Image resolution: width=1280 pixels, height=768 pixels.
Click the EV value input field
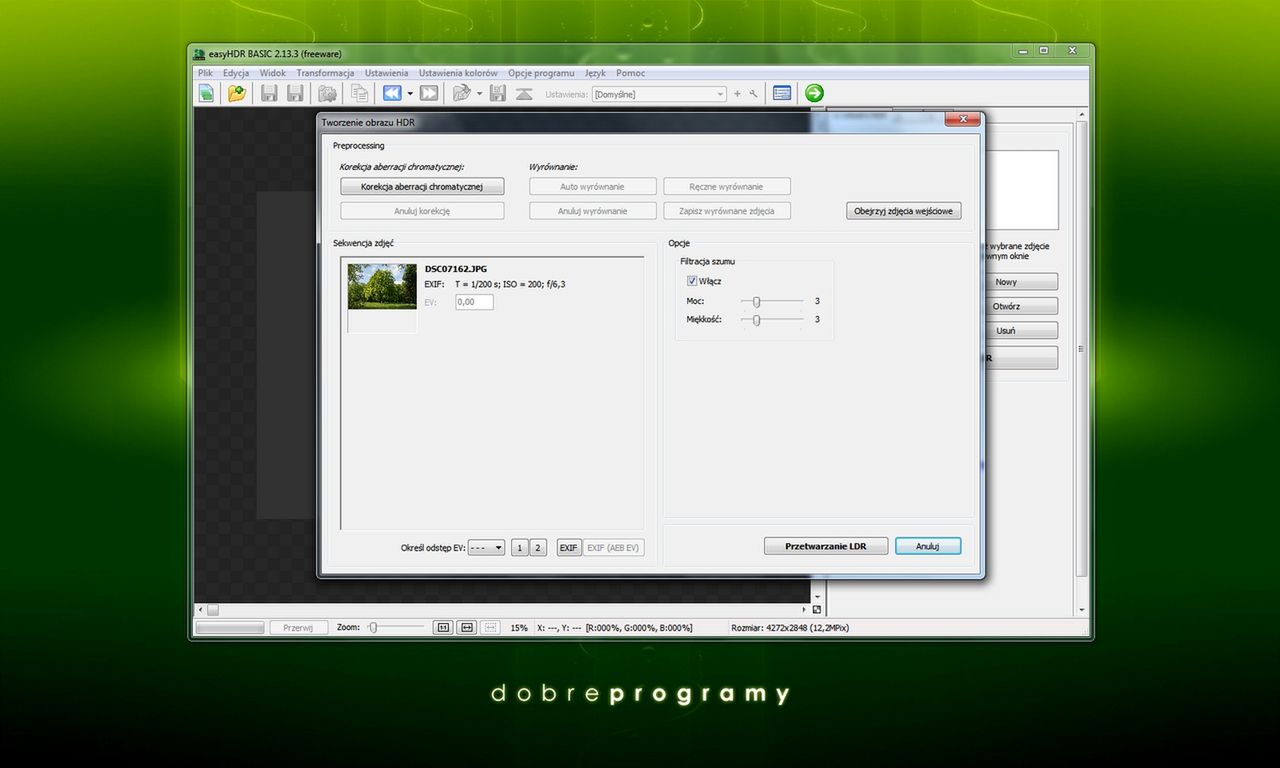click(474, 302)
